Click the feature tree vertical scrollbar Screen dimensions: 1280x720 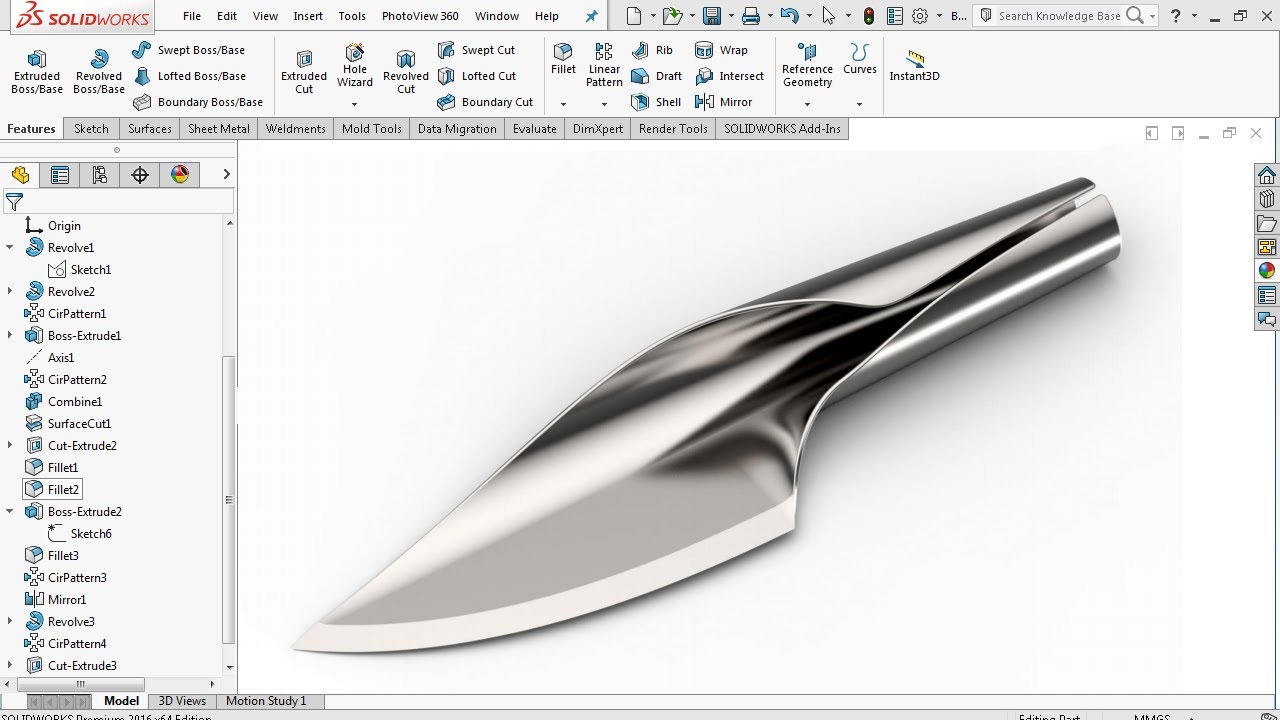tap(229, 500)
